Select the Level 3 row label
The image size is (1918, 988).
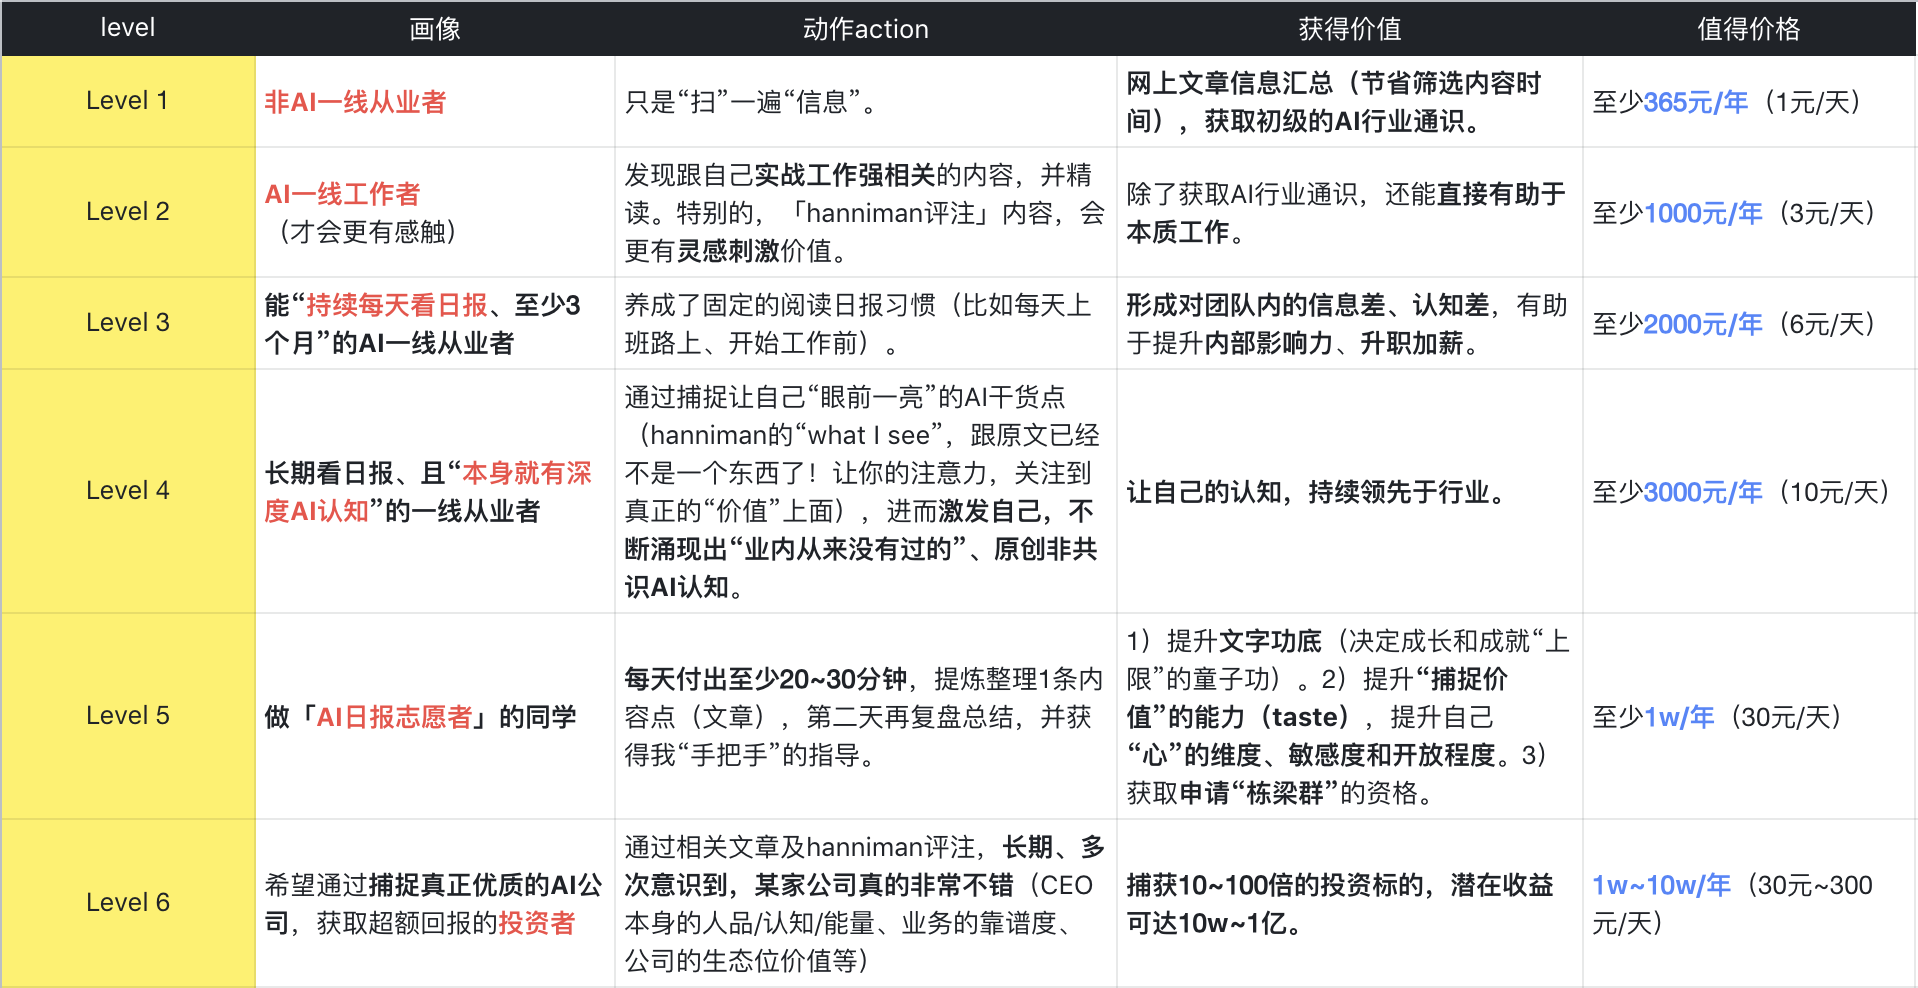[x=127, y=323]
